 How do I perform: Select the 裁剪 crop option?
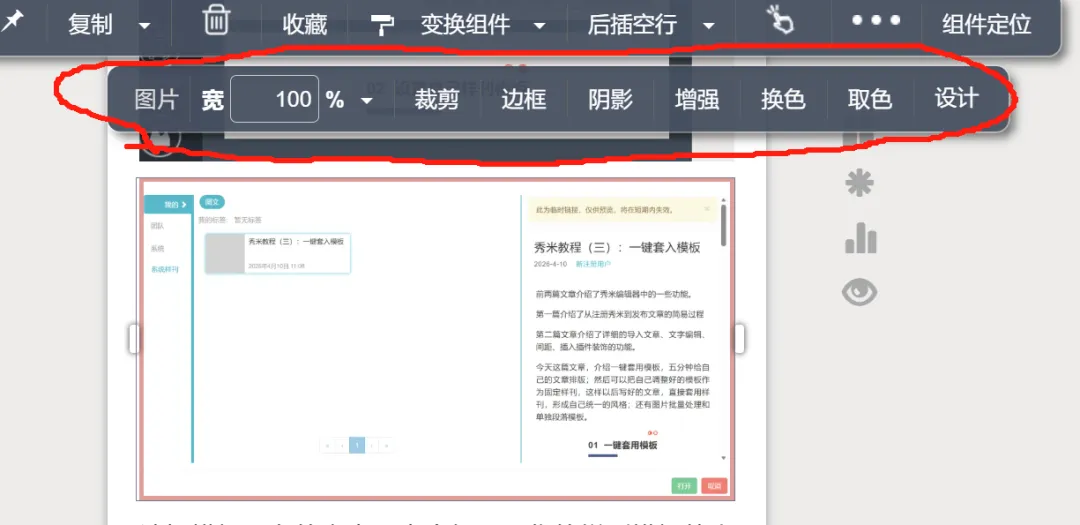pos(437,99)
